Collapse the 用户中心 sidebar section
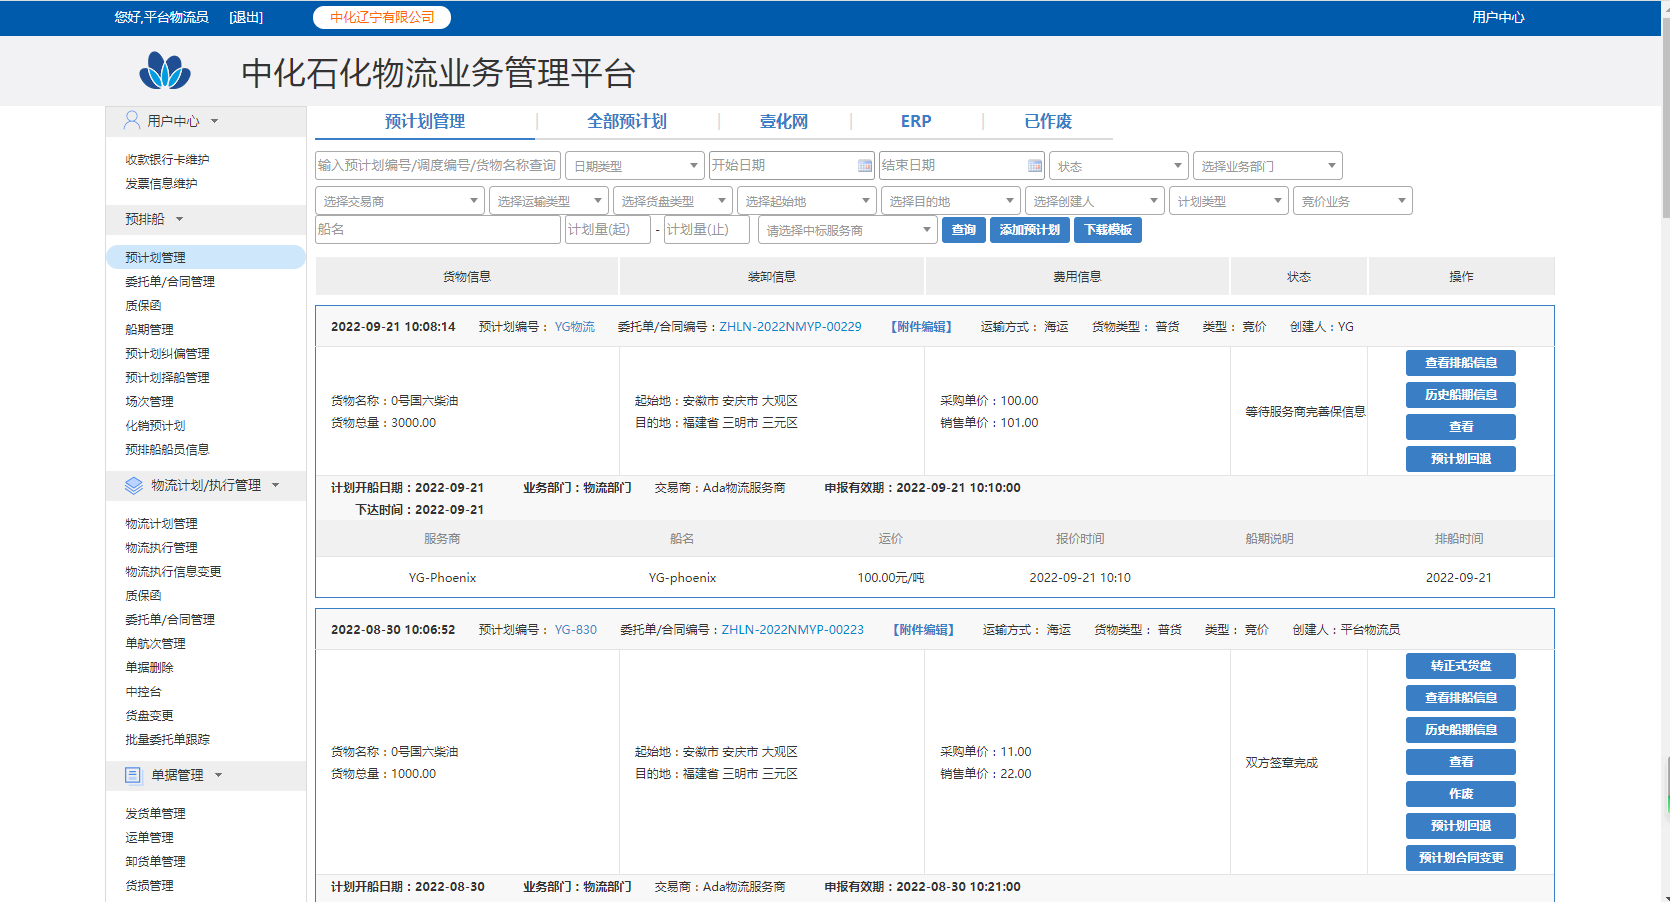Viewport: 1670px width, 902px height. pyautogui.click(x=214, y=121)
